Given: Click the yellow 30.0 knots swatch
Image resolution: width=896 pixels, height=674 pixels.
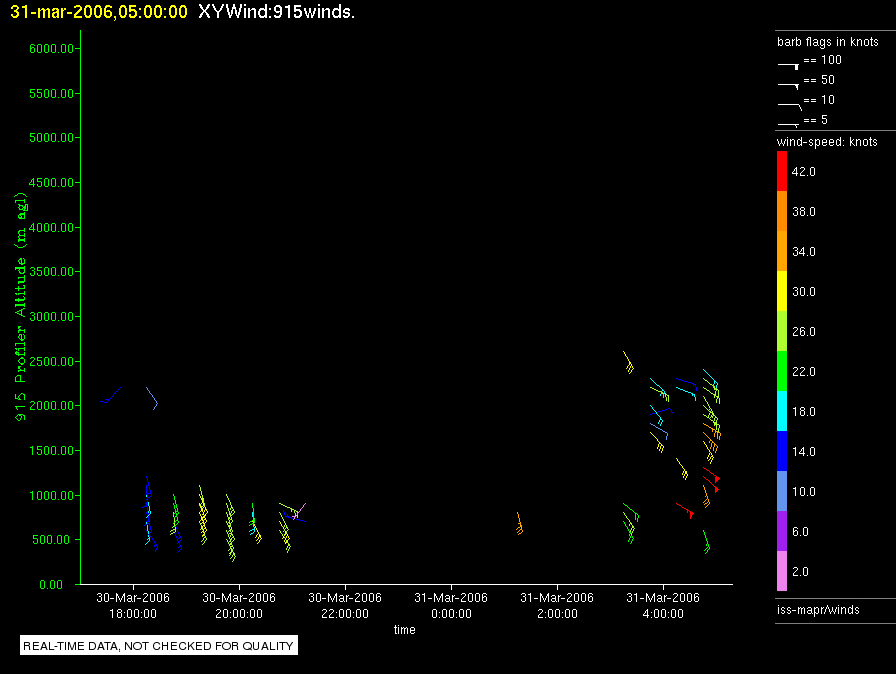Looking at the screenshot, I should [782, 291].
